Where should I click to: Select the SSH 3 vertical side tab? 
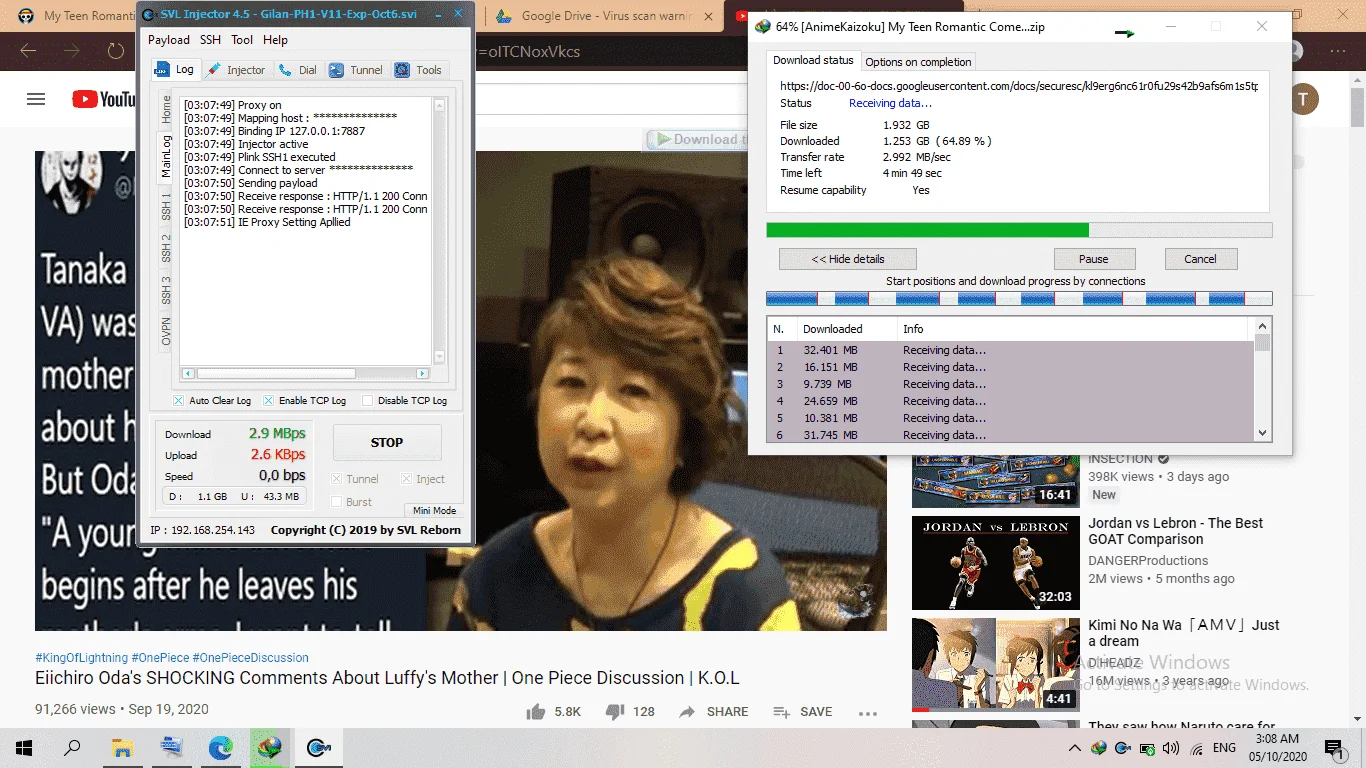pos(166,290)
